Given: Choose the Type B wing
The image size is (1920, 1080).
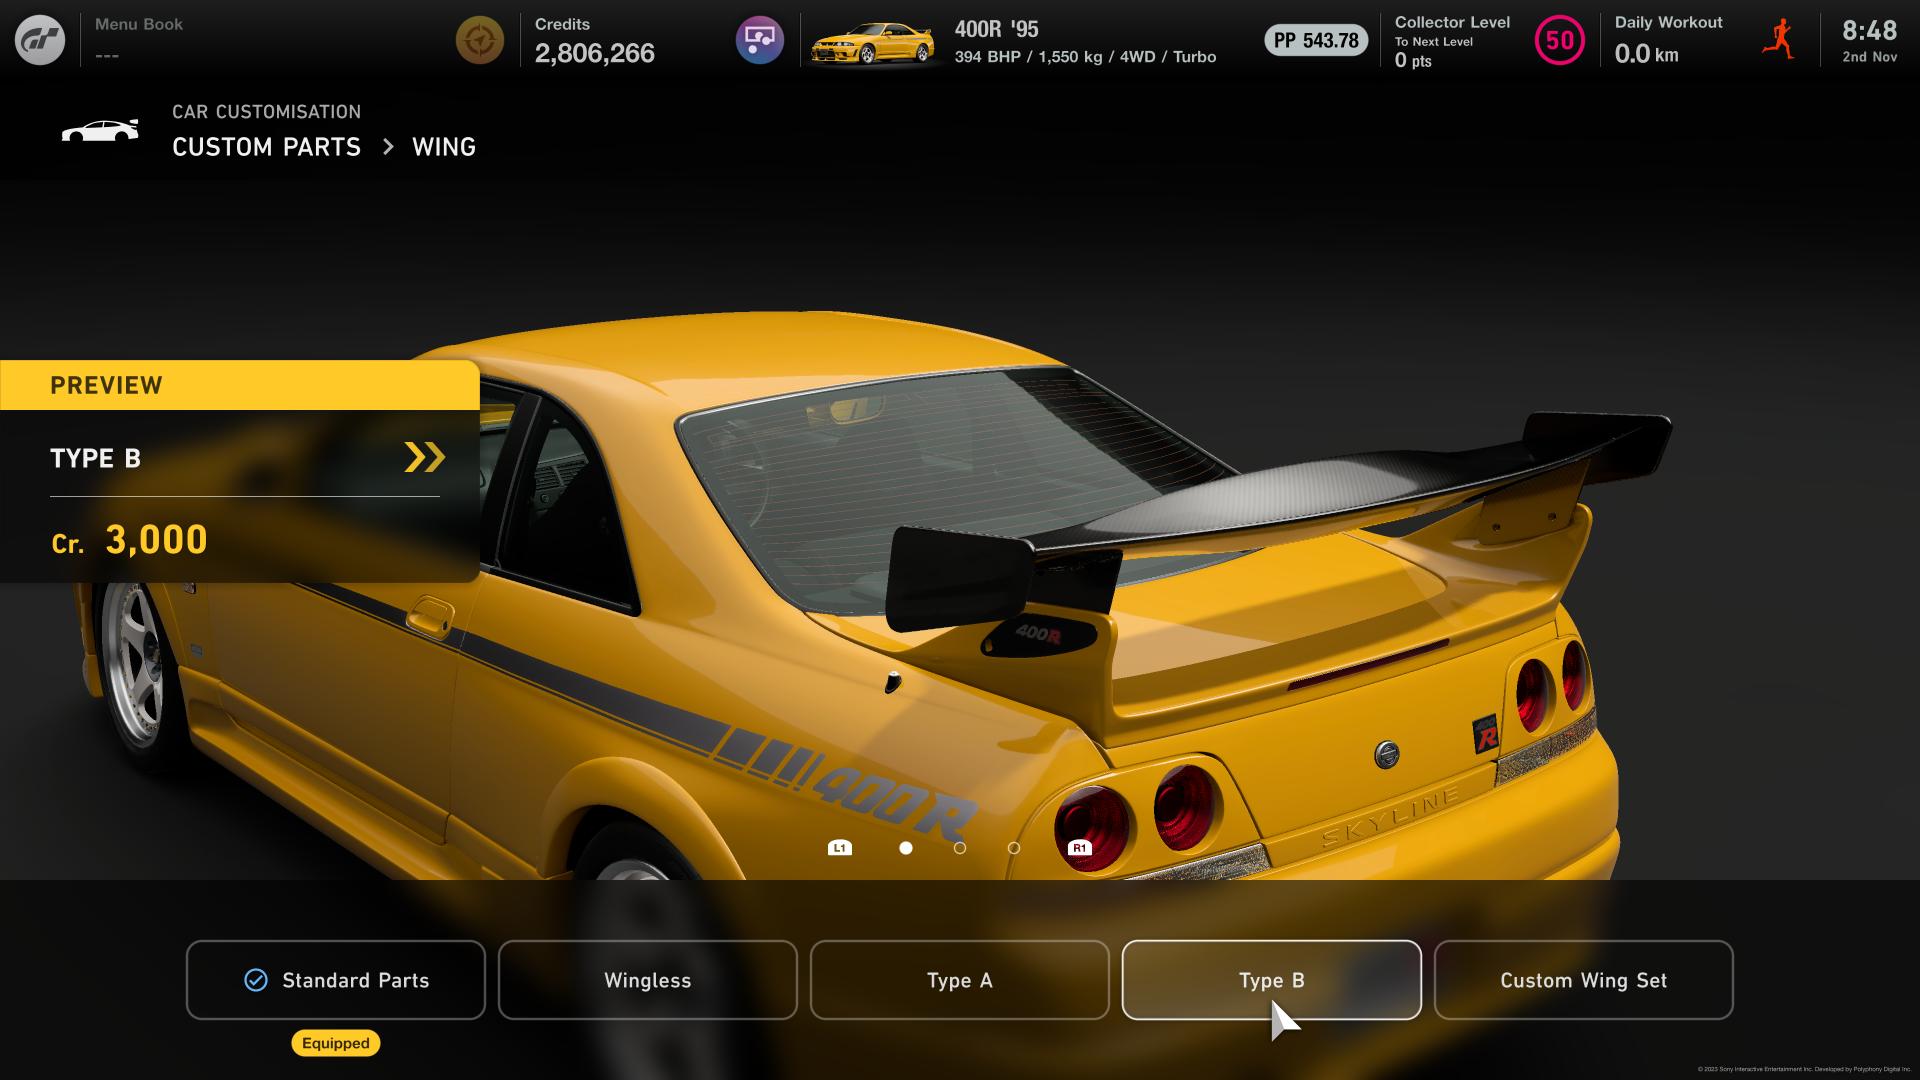Looking at the screenshot, I should pyautogui.click(x=1272, y=980).
